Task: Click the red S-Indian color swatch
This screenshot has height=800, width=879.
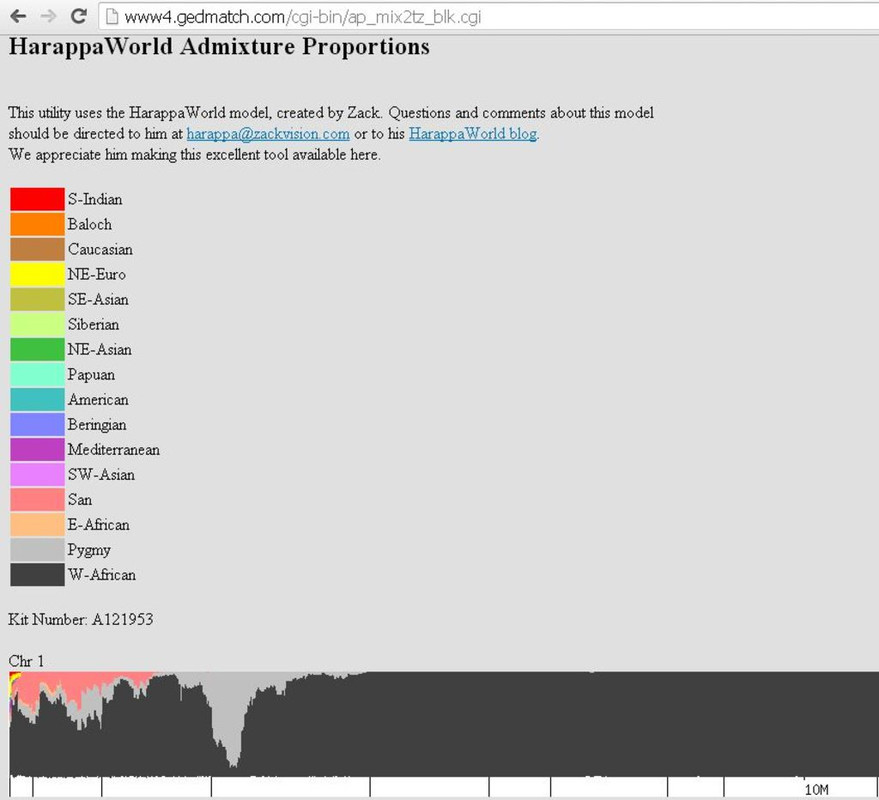Action: point(38,200)
